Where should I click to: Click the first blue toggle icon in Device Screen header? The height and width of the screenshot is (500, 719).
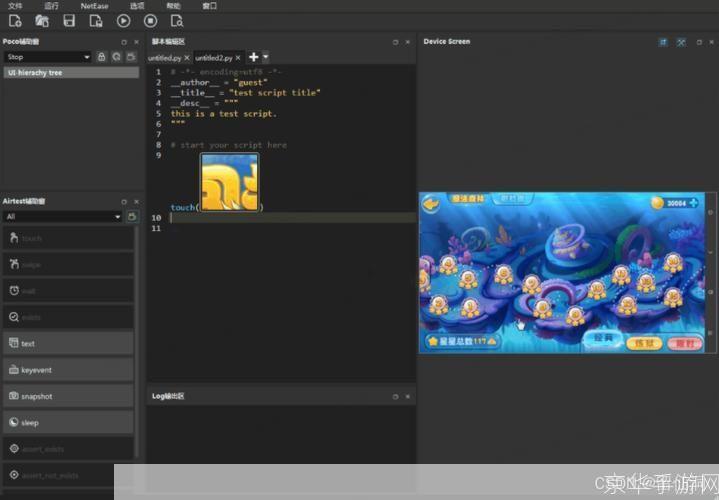click(x=663, y=42)
